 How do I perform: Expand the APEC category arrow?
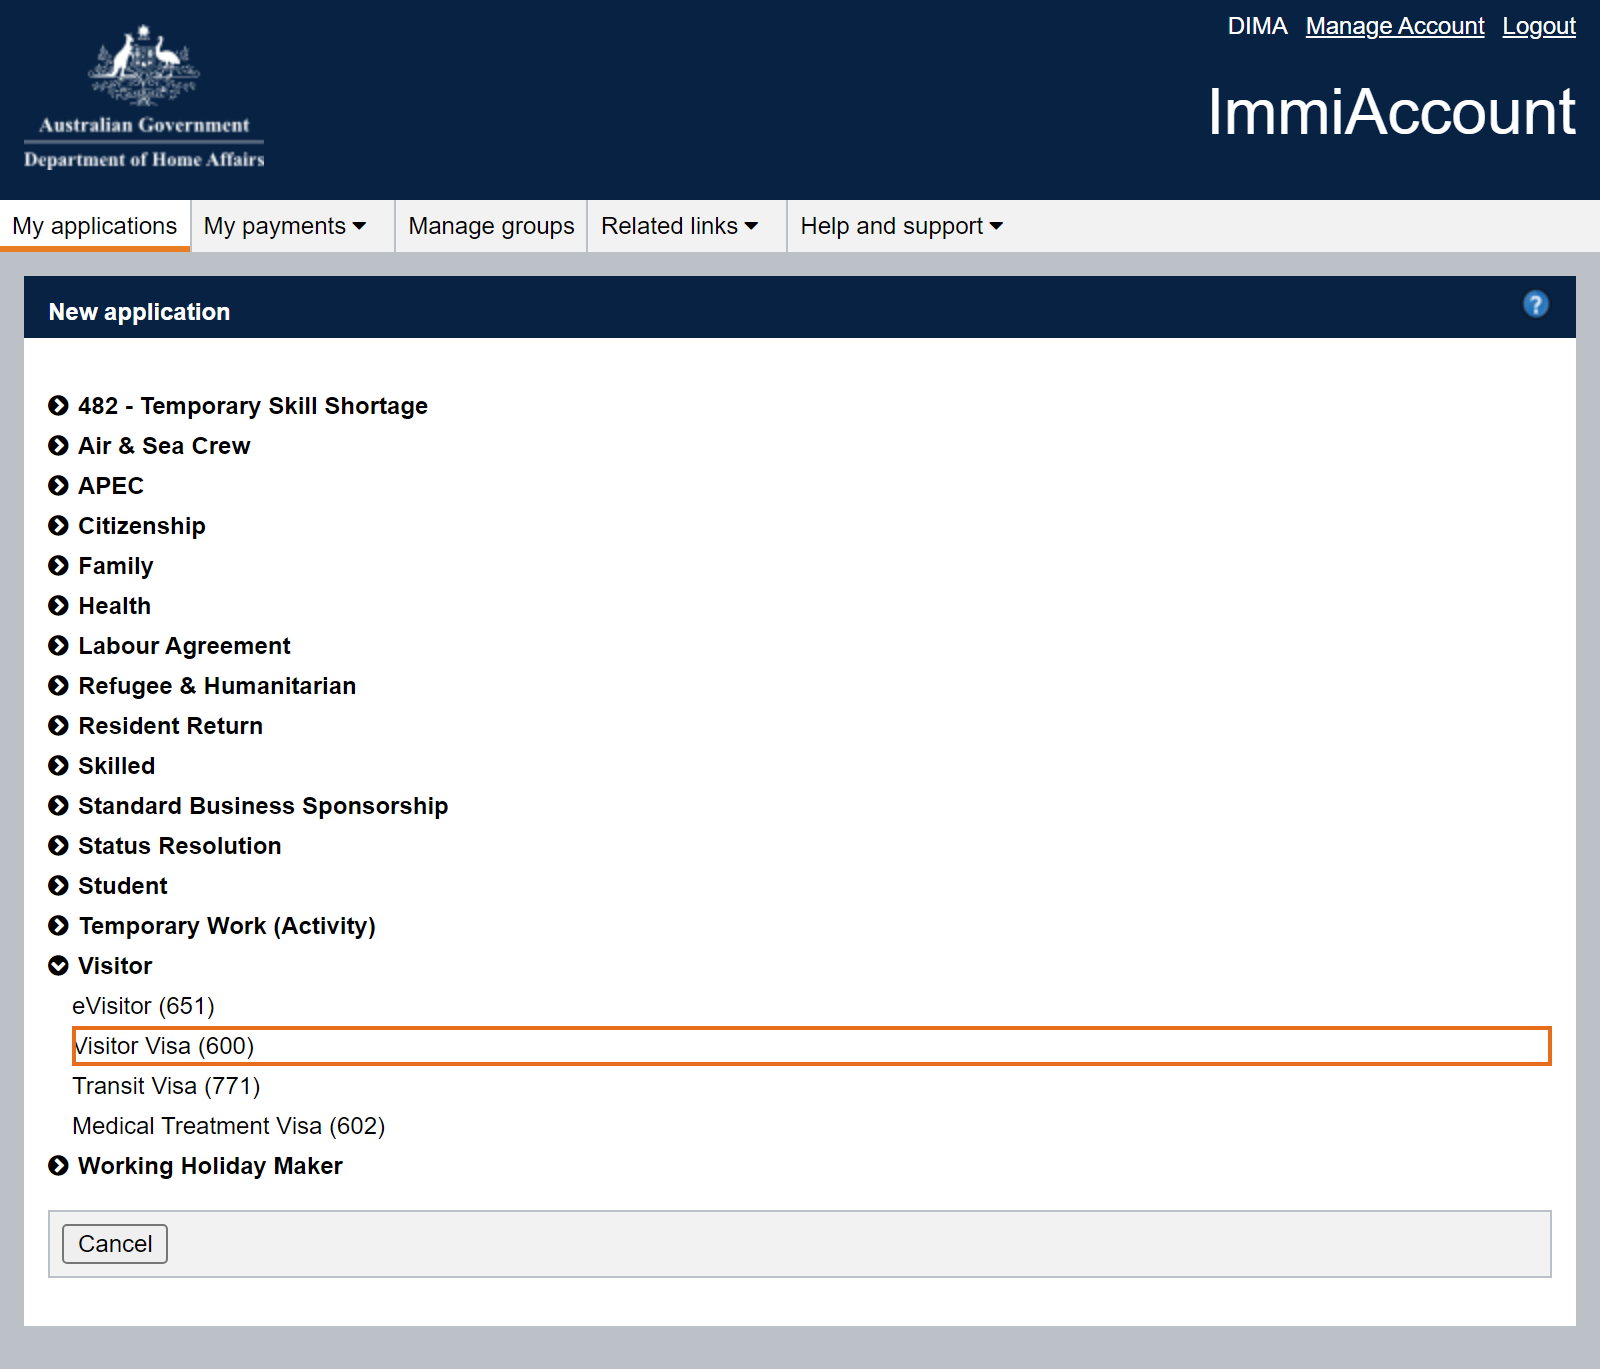tap(58, 486)
